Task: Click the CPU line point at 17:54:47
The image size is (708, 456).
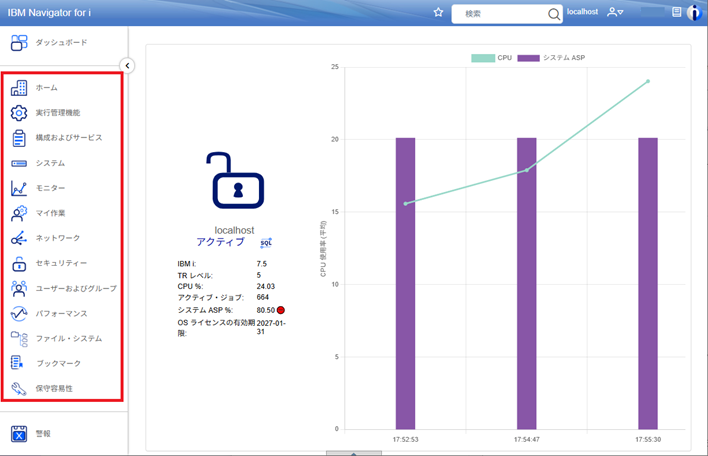Action: pos(526,170)
